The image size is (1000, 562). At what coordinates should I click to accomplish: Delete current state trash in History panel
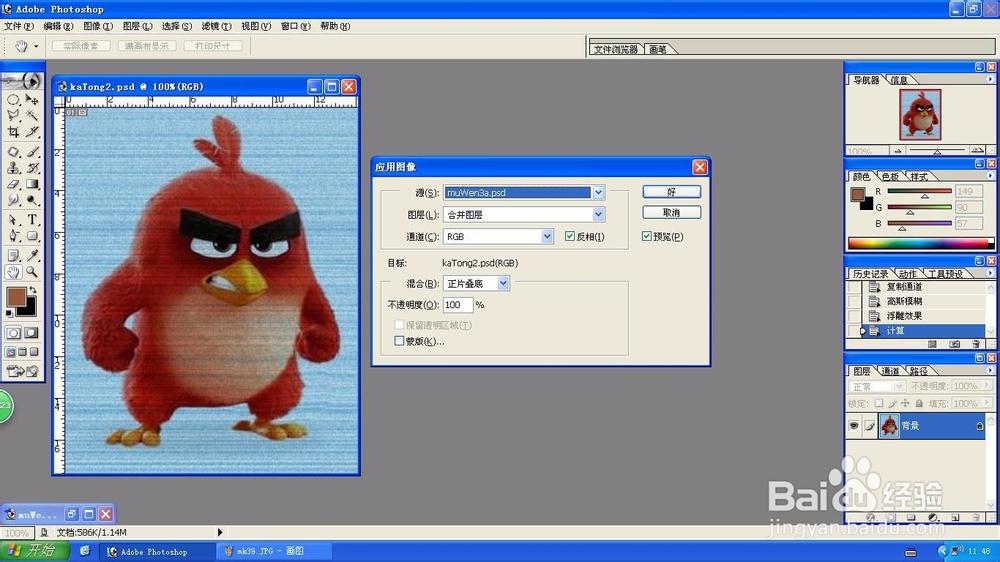(x=976, y=344)
